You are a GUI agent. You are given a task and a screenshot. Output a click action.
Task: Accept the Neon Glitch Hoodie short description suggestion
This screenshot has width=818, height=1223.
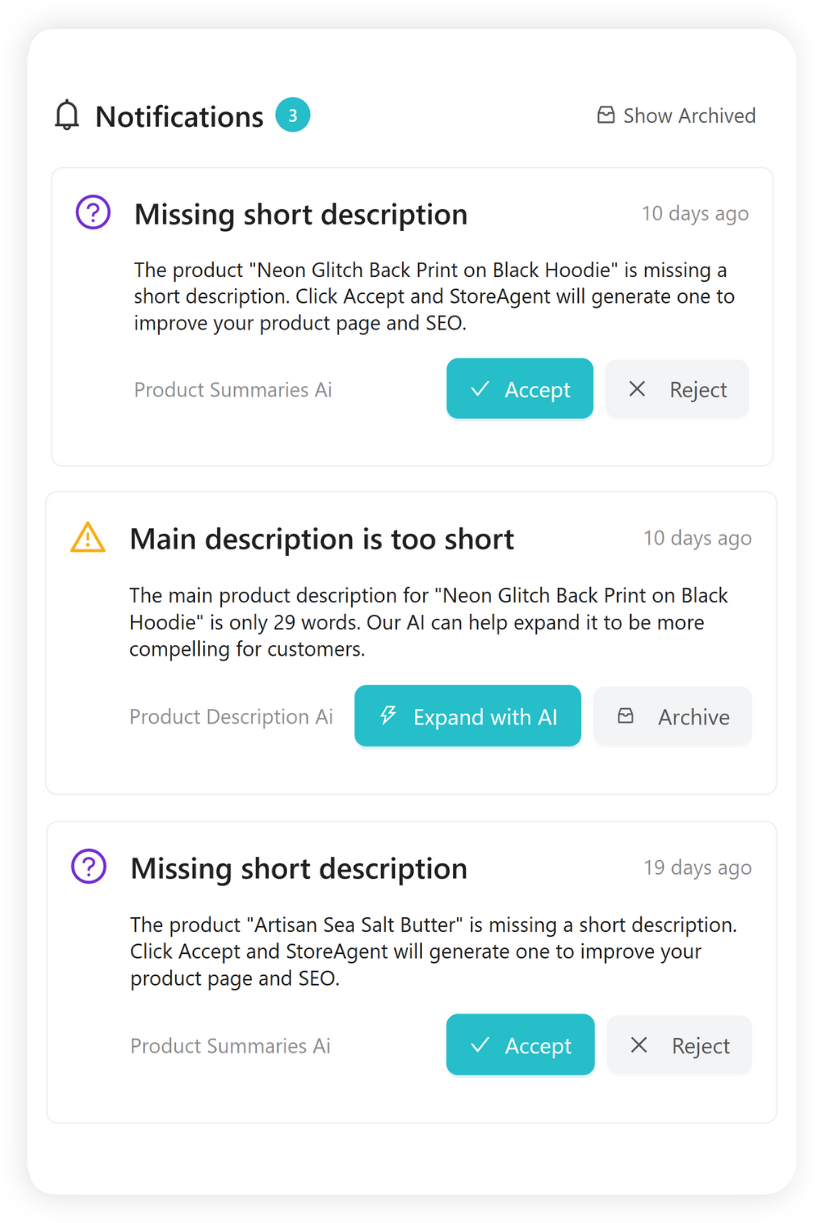[520, 389]
